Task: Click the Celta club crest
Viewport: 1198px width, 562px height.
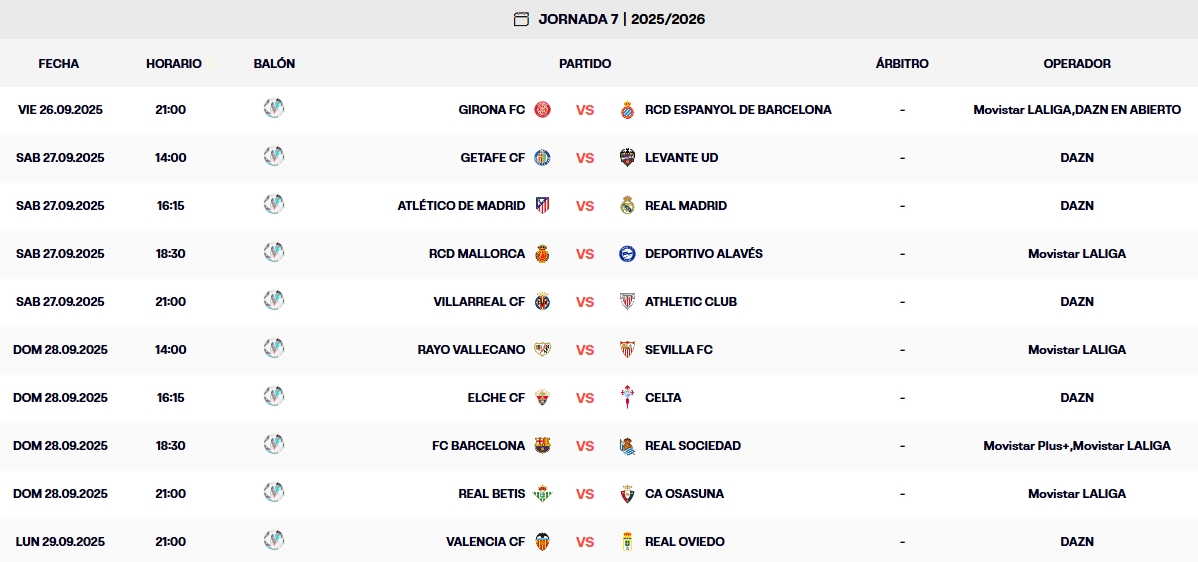Action: (627, 398)
